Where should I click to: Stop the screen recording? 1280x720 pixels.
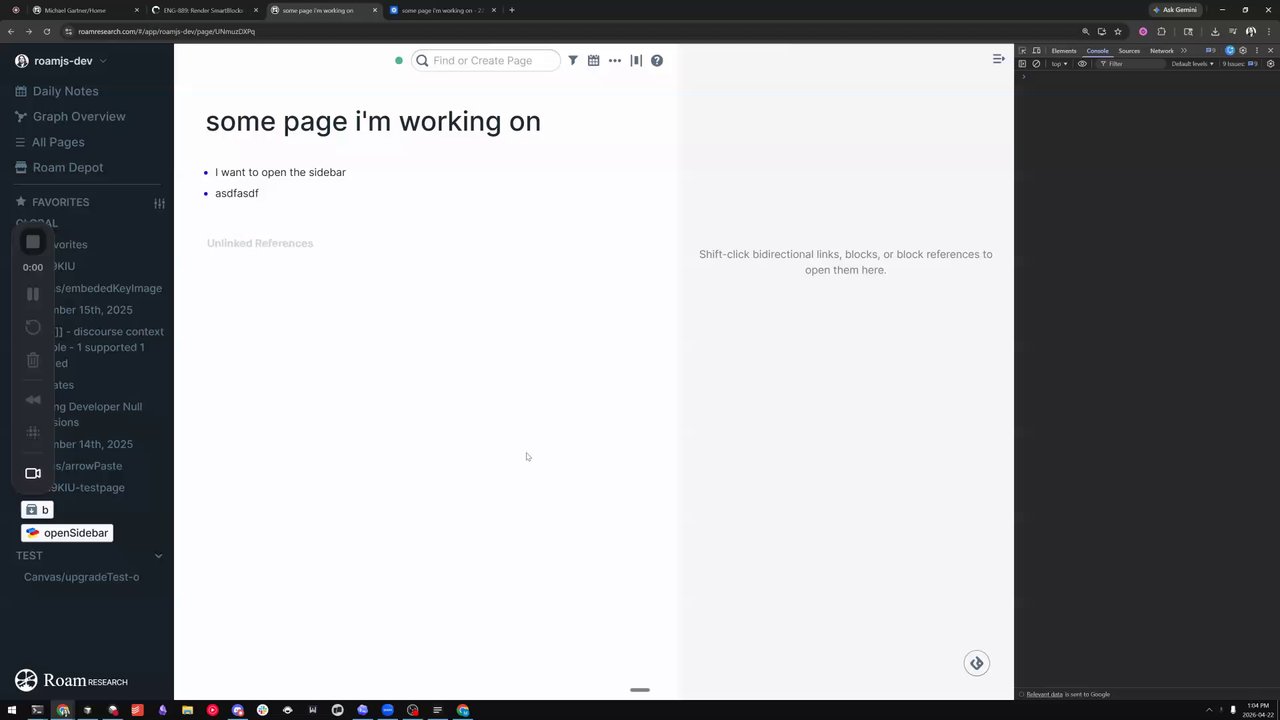(33, 242)
